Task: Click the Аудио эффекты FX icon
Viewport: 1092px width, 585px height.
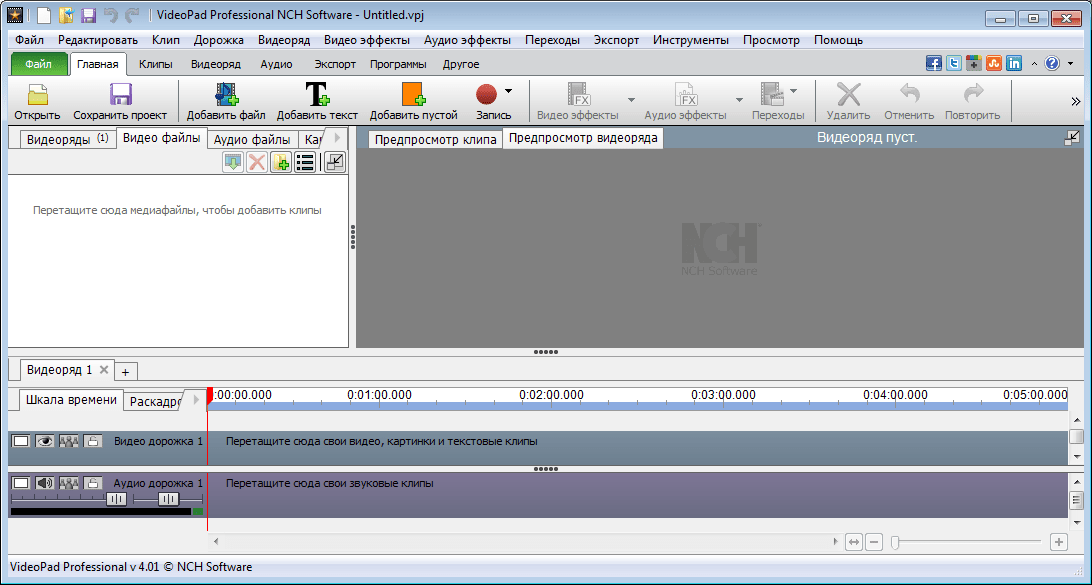Action: (685, 94)
